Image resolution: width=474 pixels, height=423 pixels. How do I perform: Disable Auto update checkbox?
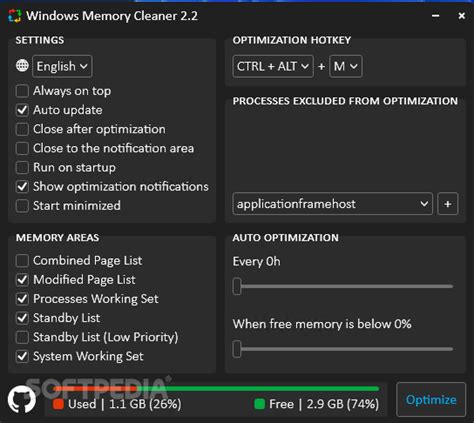(x=22, y=110)
